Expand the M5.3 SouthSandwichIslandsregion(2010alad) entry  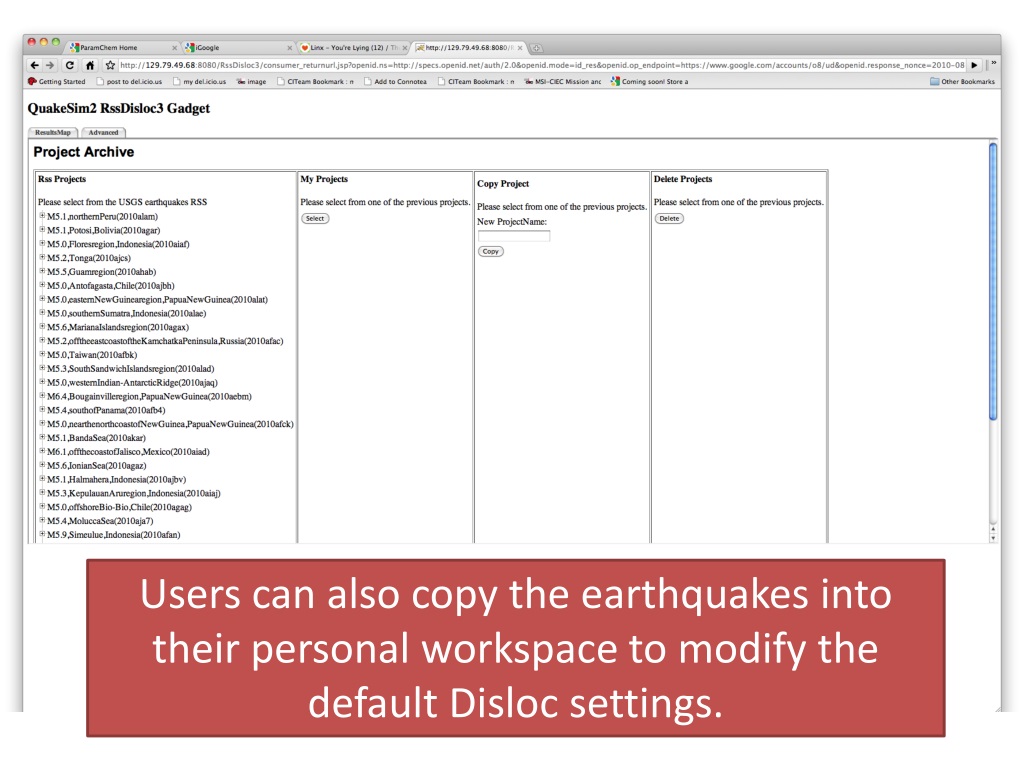42,368
